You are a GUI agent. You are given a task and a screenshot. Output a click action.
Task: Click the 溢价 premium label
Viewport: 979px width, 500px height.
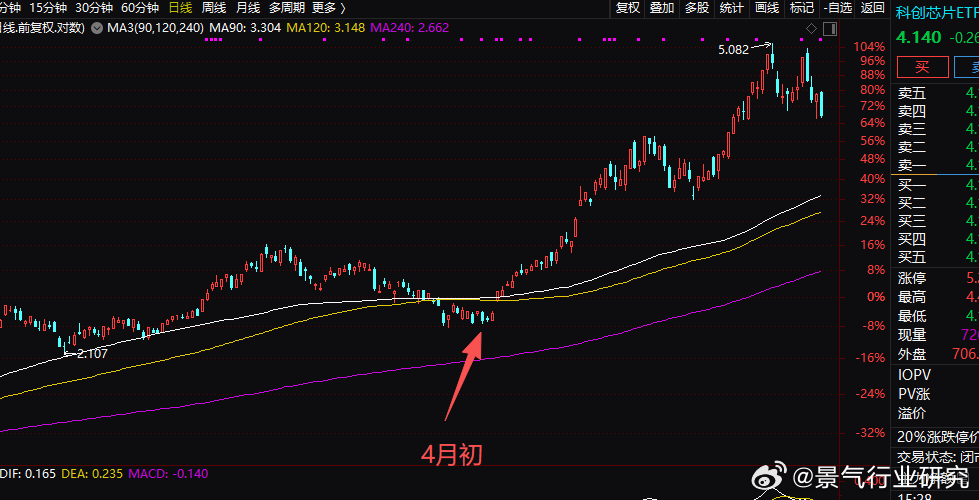pyautogui.click(x=912, y=413)
